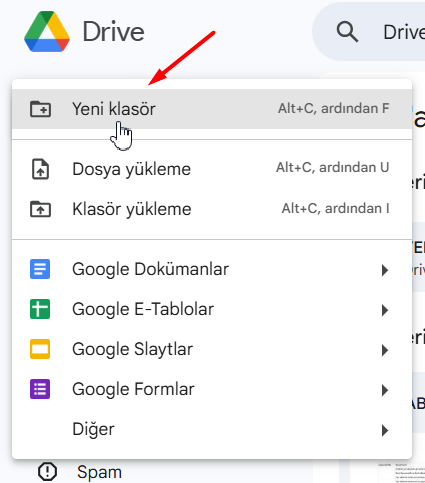Open Google Dokümanlar menu entry
The image size is (425, 483).
212,269
